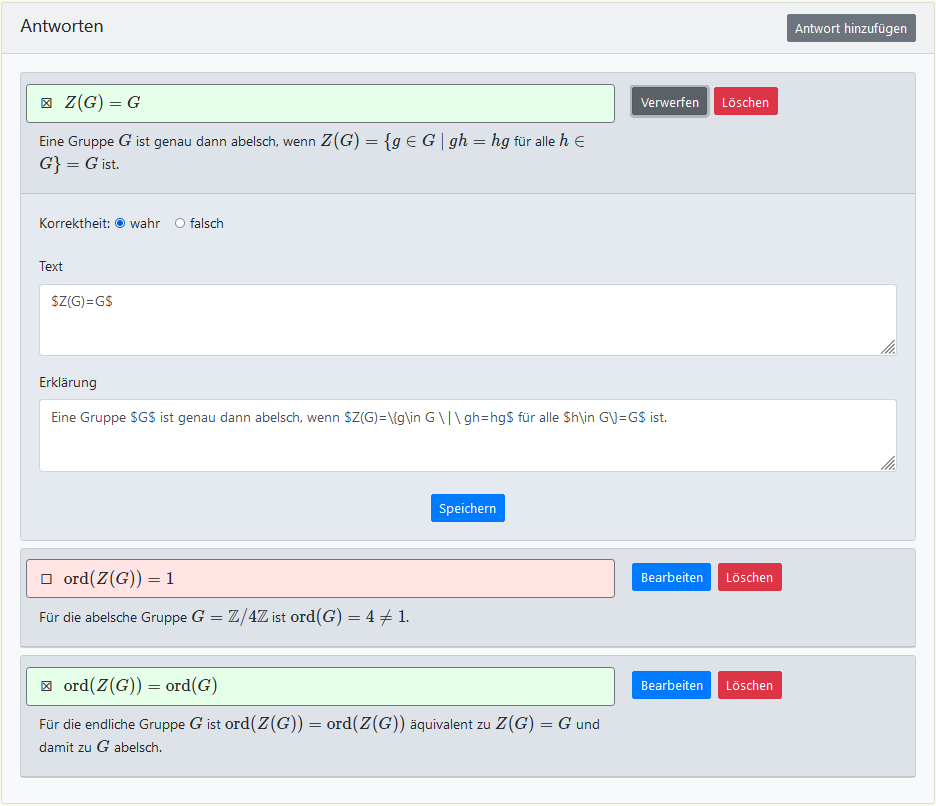
Task: Click the red ord(Z(G))=1 answer box
Action: [x=350, y=578]
